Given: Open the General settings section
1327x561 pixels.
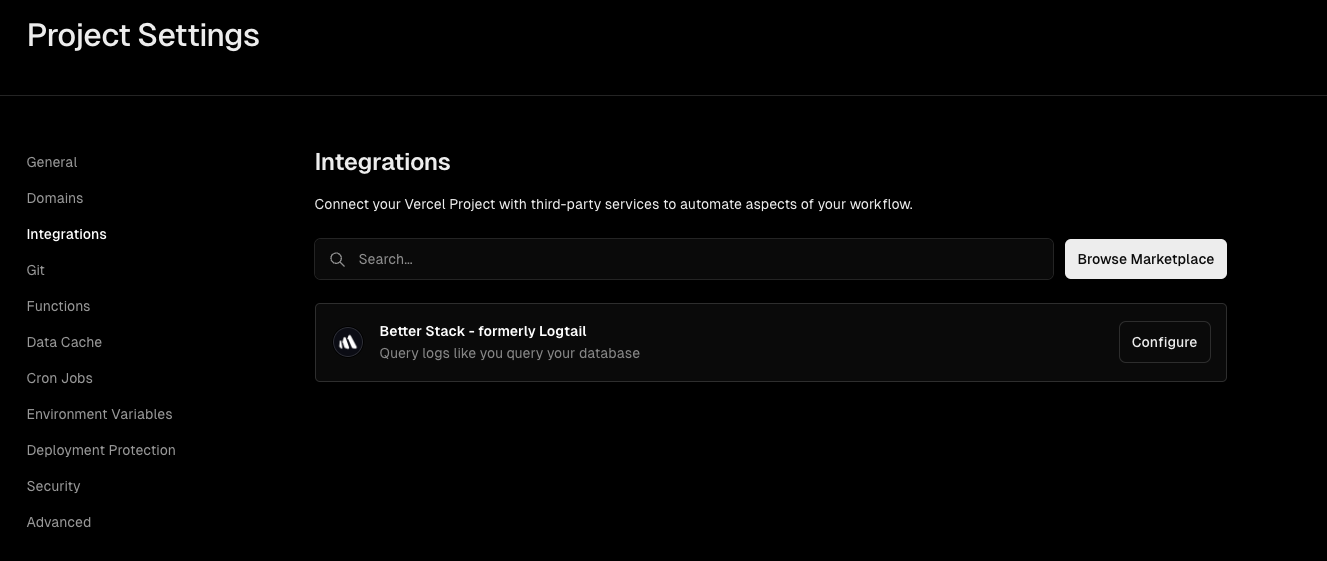Looking at the screenshot, I should [52, 162].
